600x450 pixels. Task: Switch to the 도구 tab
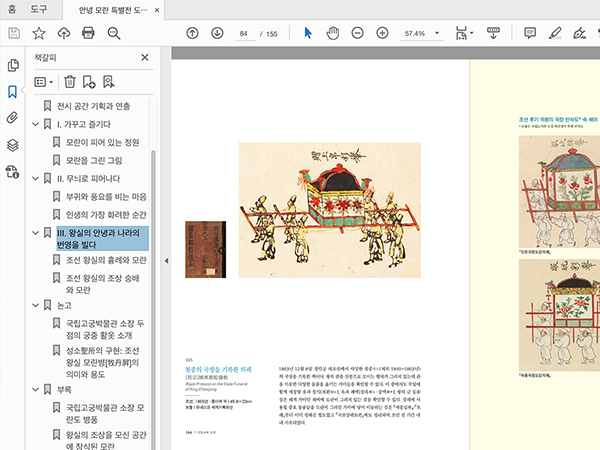(39, 9)
